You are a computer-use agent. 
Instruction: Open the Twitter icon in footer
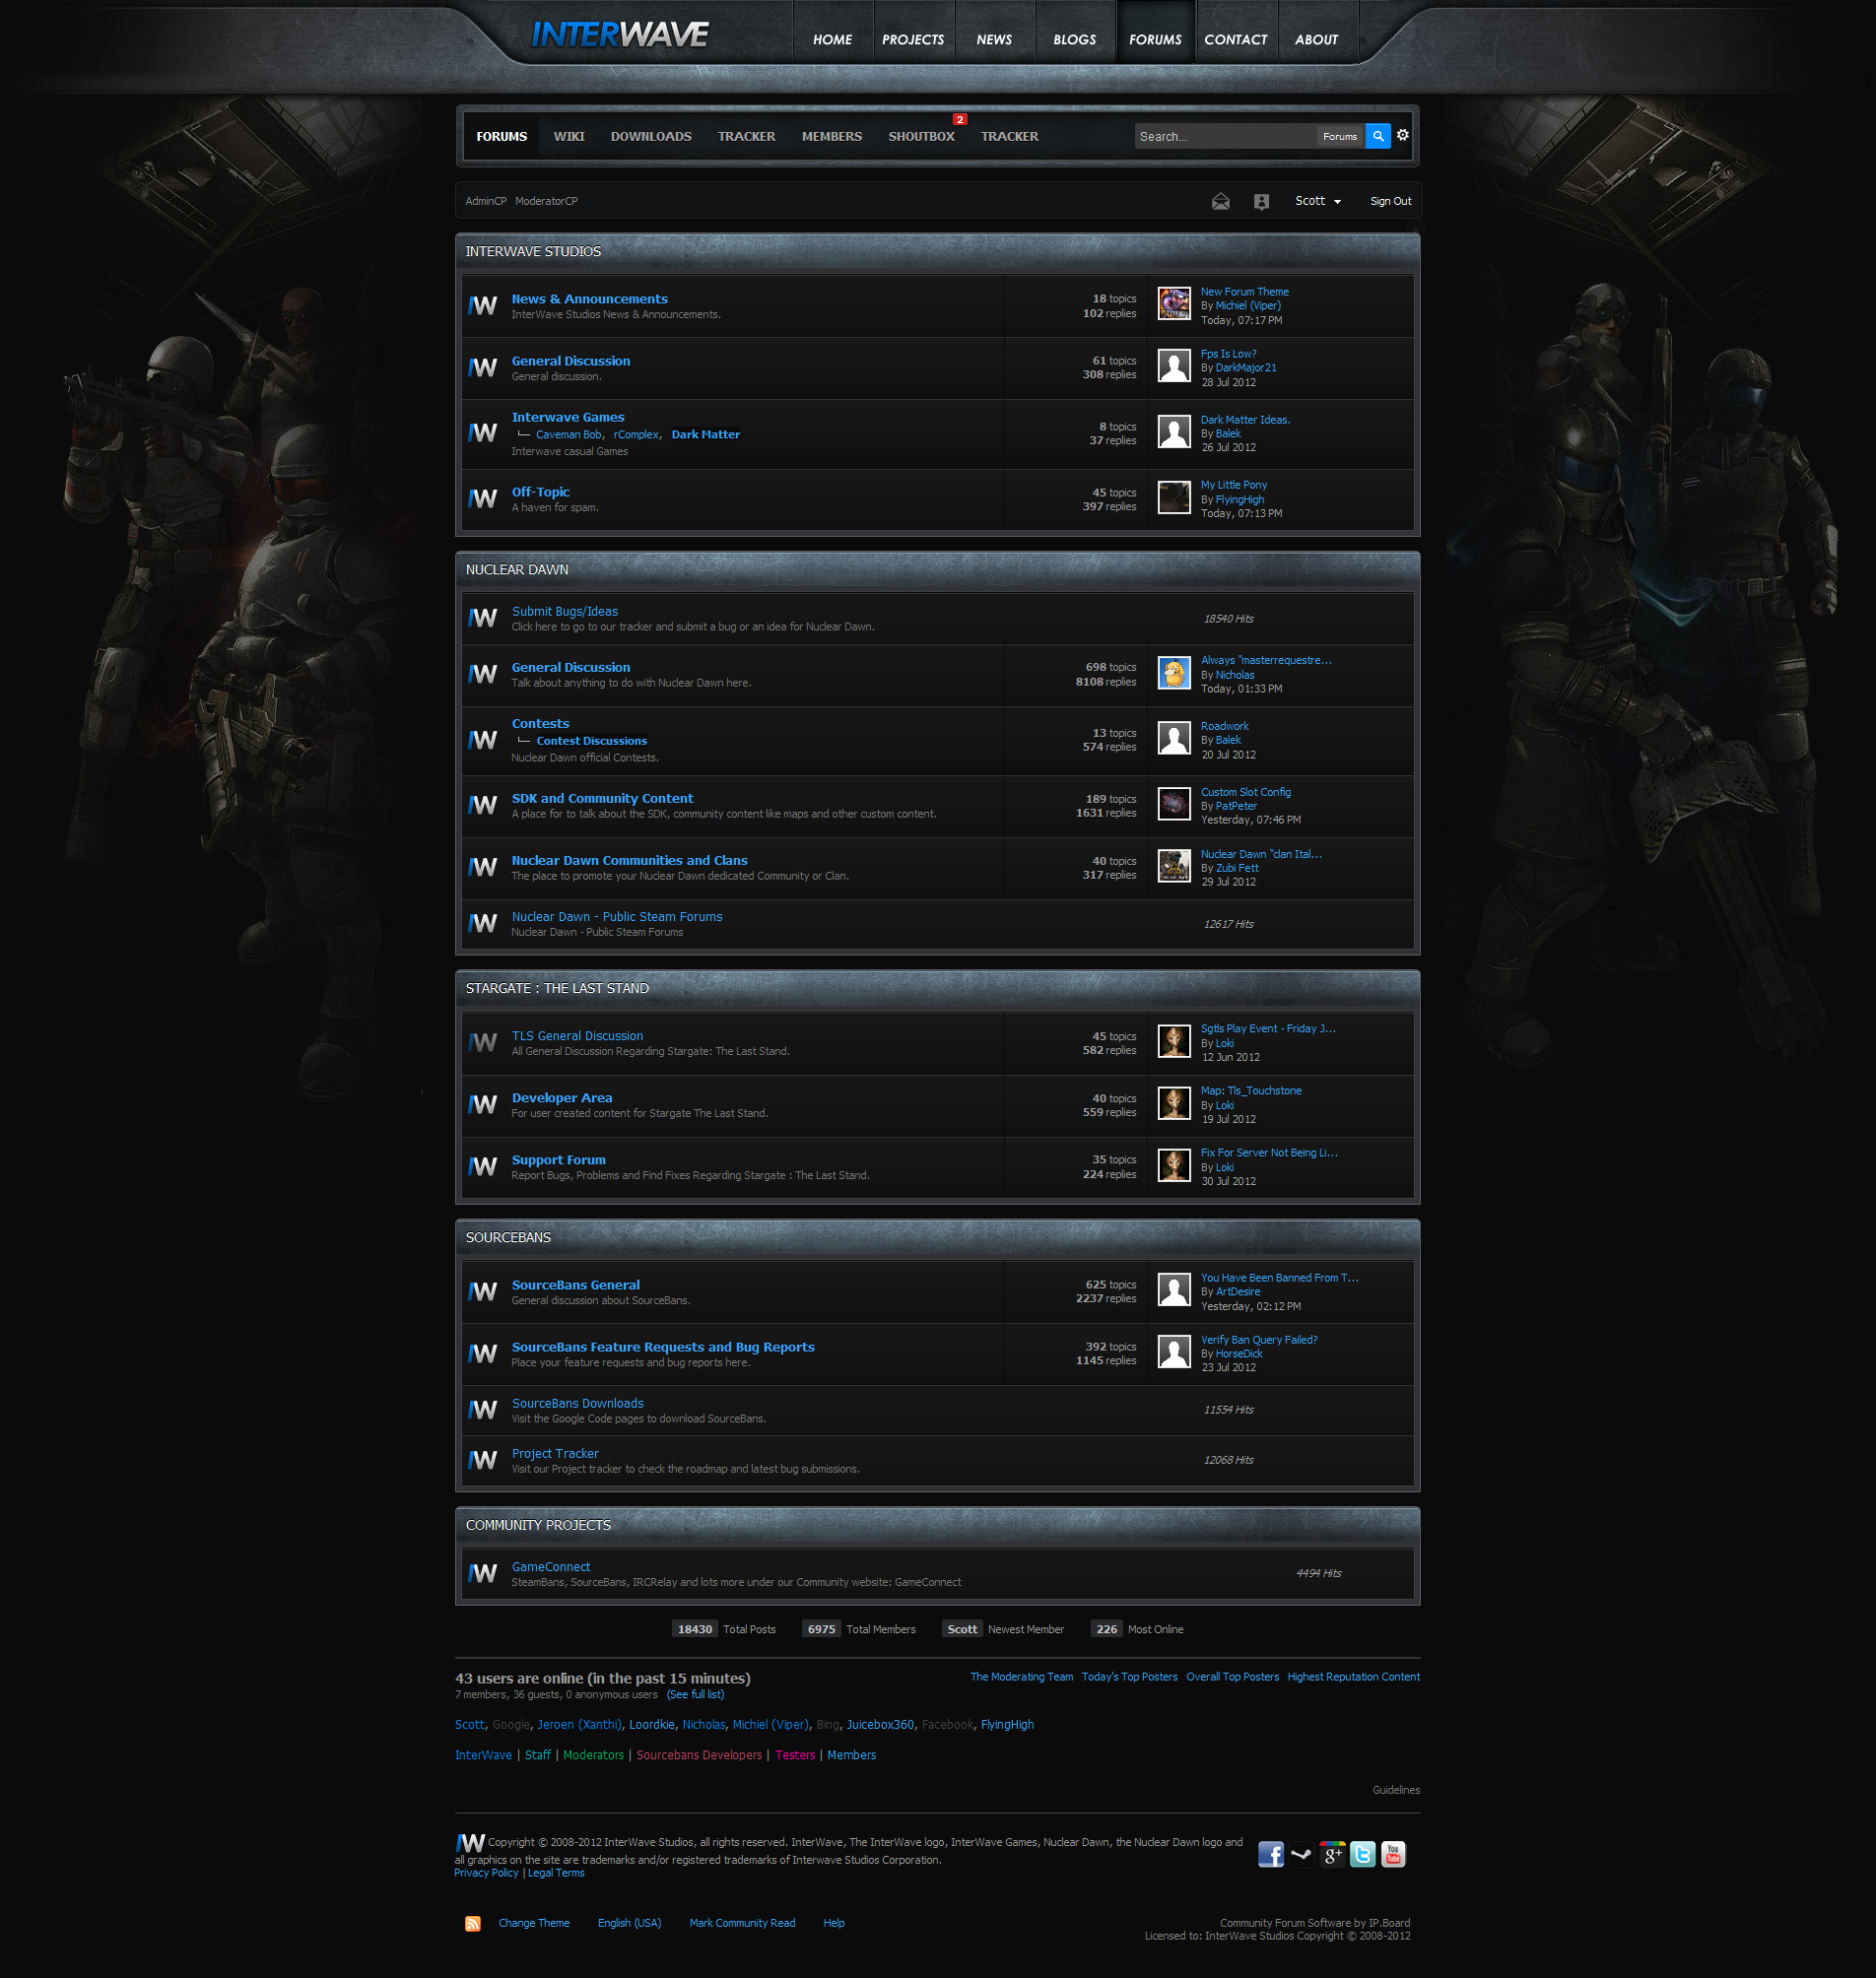click(x=1362, y=1854)
